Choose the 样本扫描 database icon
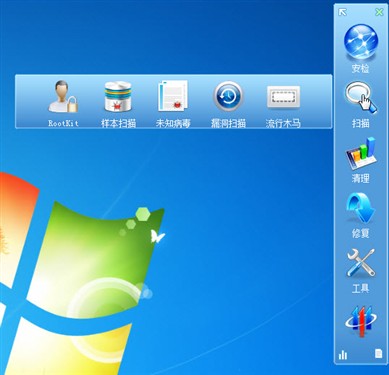Screen dimensions: 389x375 coord(118,96)
